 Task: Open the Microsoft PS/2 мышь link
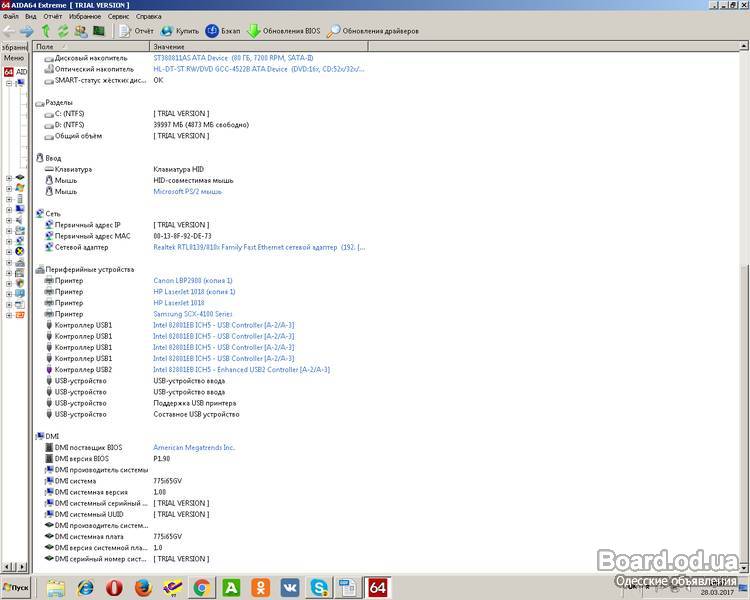coord(188,191)
